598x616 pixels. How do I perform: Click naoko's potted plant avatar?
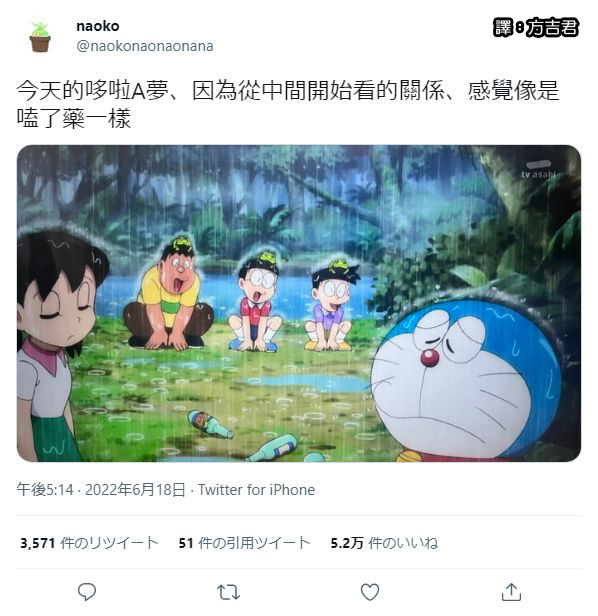click(40, 37)
